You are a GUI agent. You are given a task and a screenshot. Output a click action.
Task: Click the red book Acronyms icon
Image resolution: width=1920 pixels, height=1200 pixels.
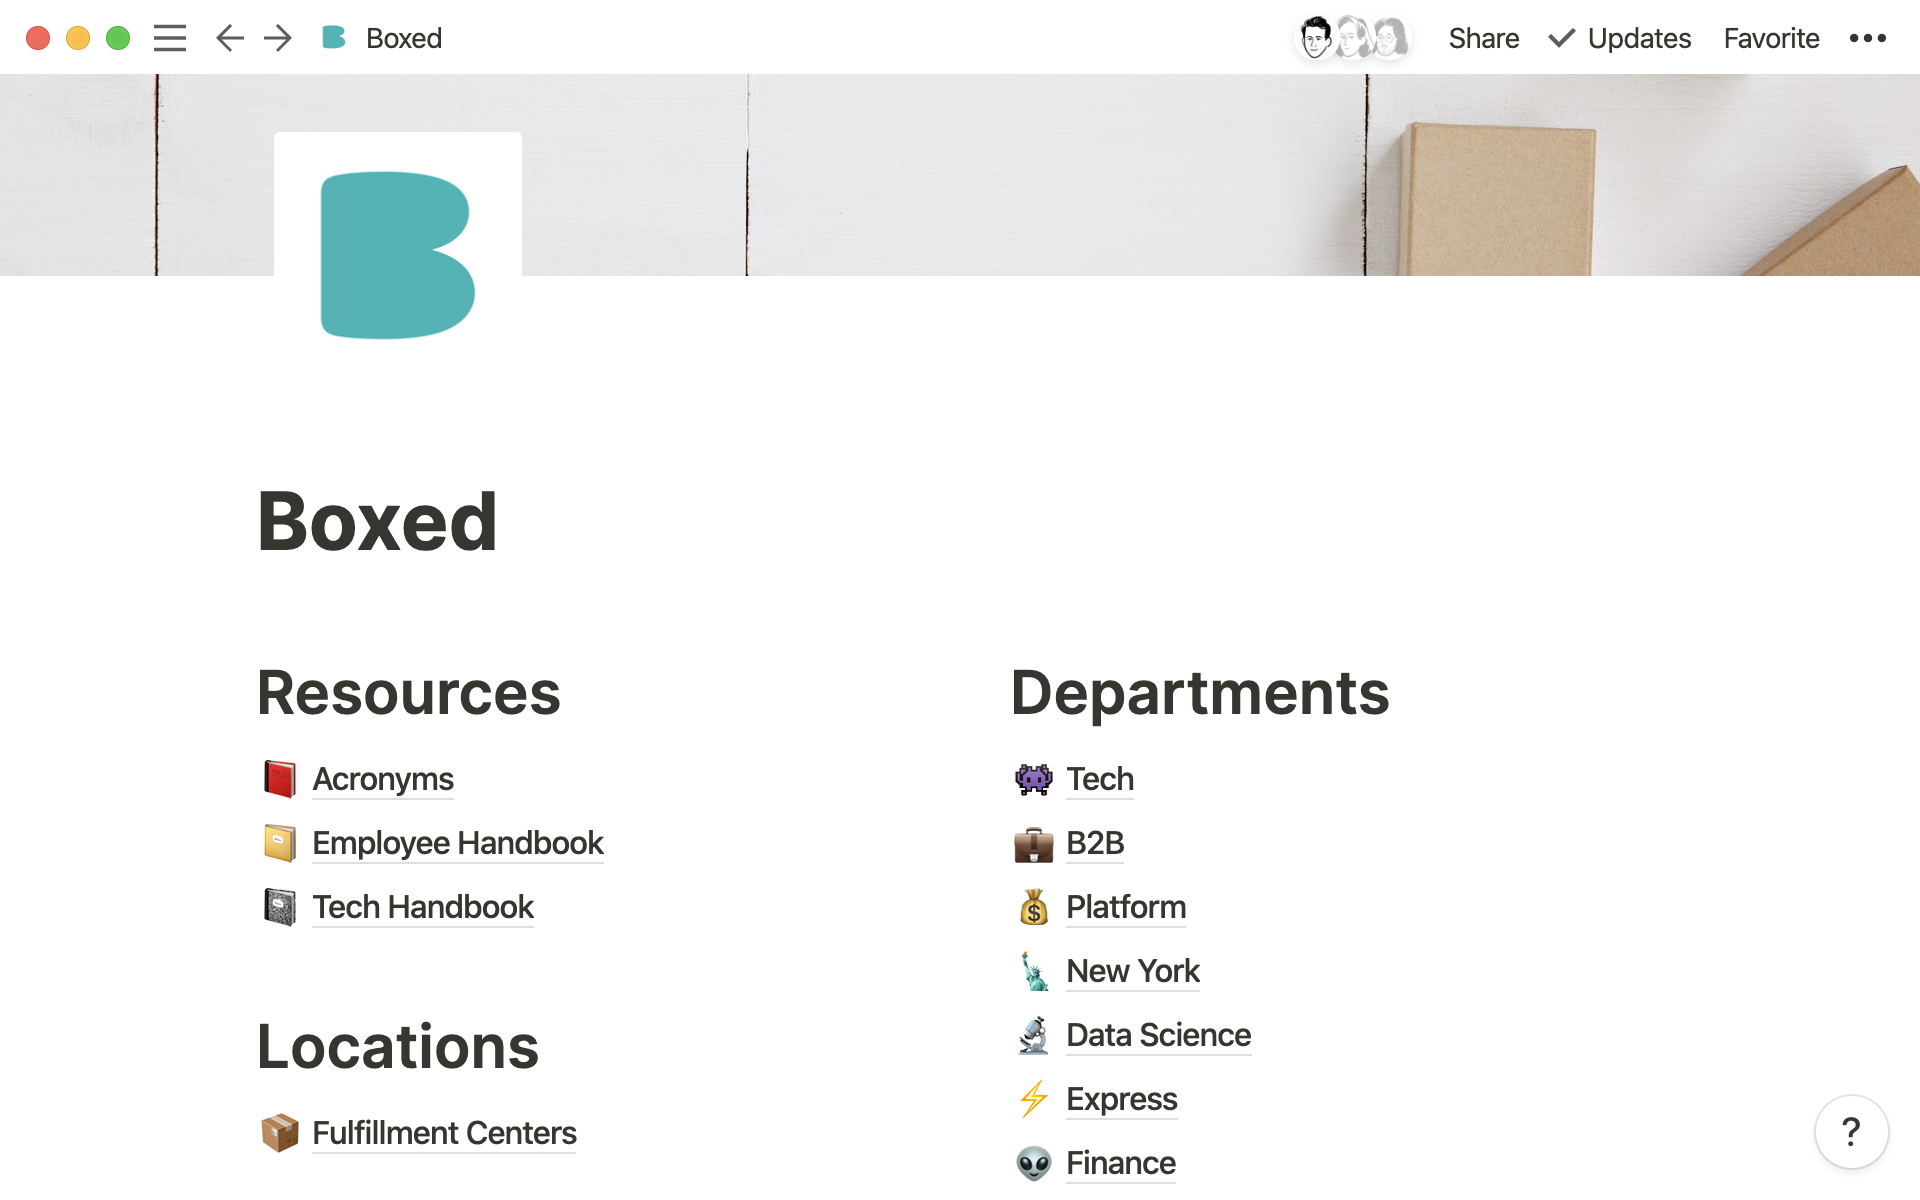pyautogui.click(x=280, y=779)
